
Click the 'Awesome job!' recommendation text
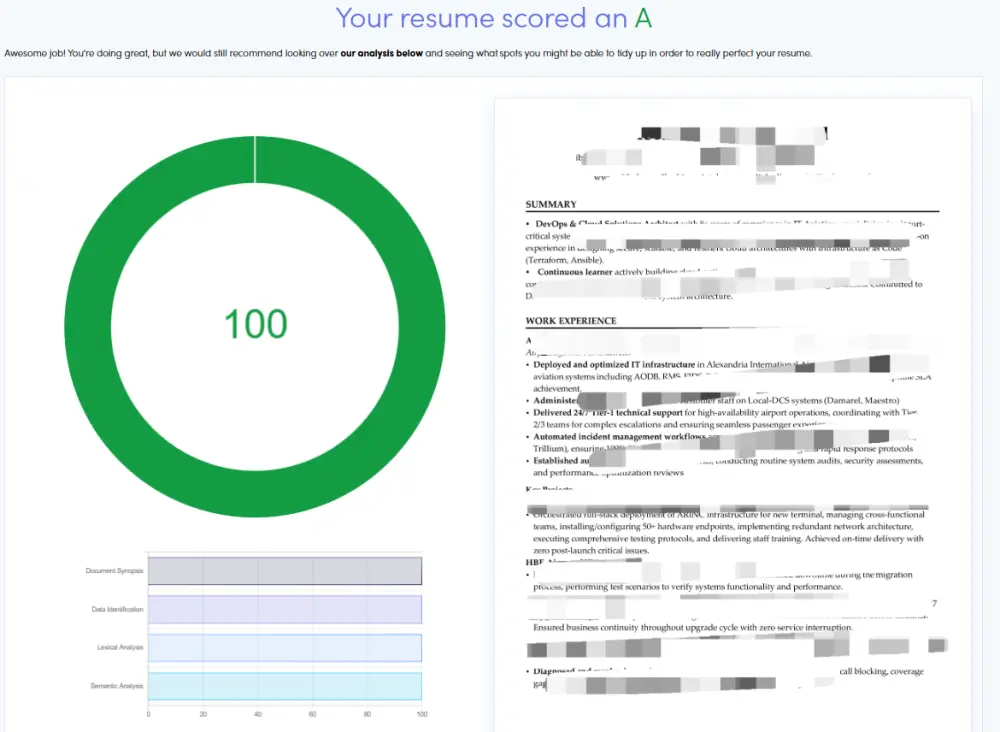point(408,54)
